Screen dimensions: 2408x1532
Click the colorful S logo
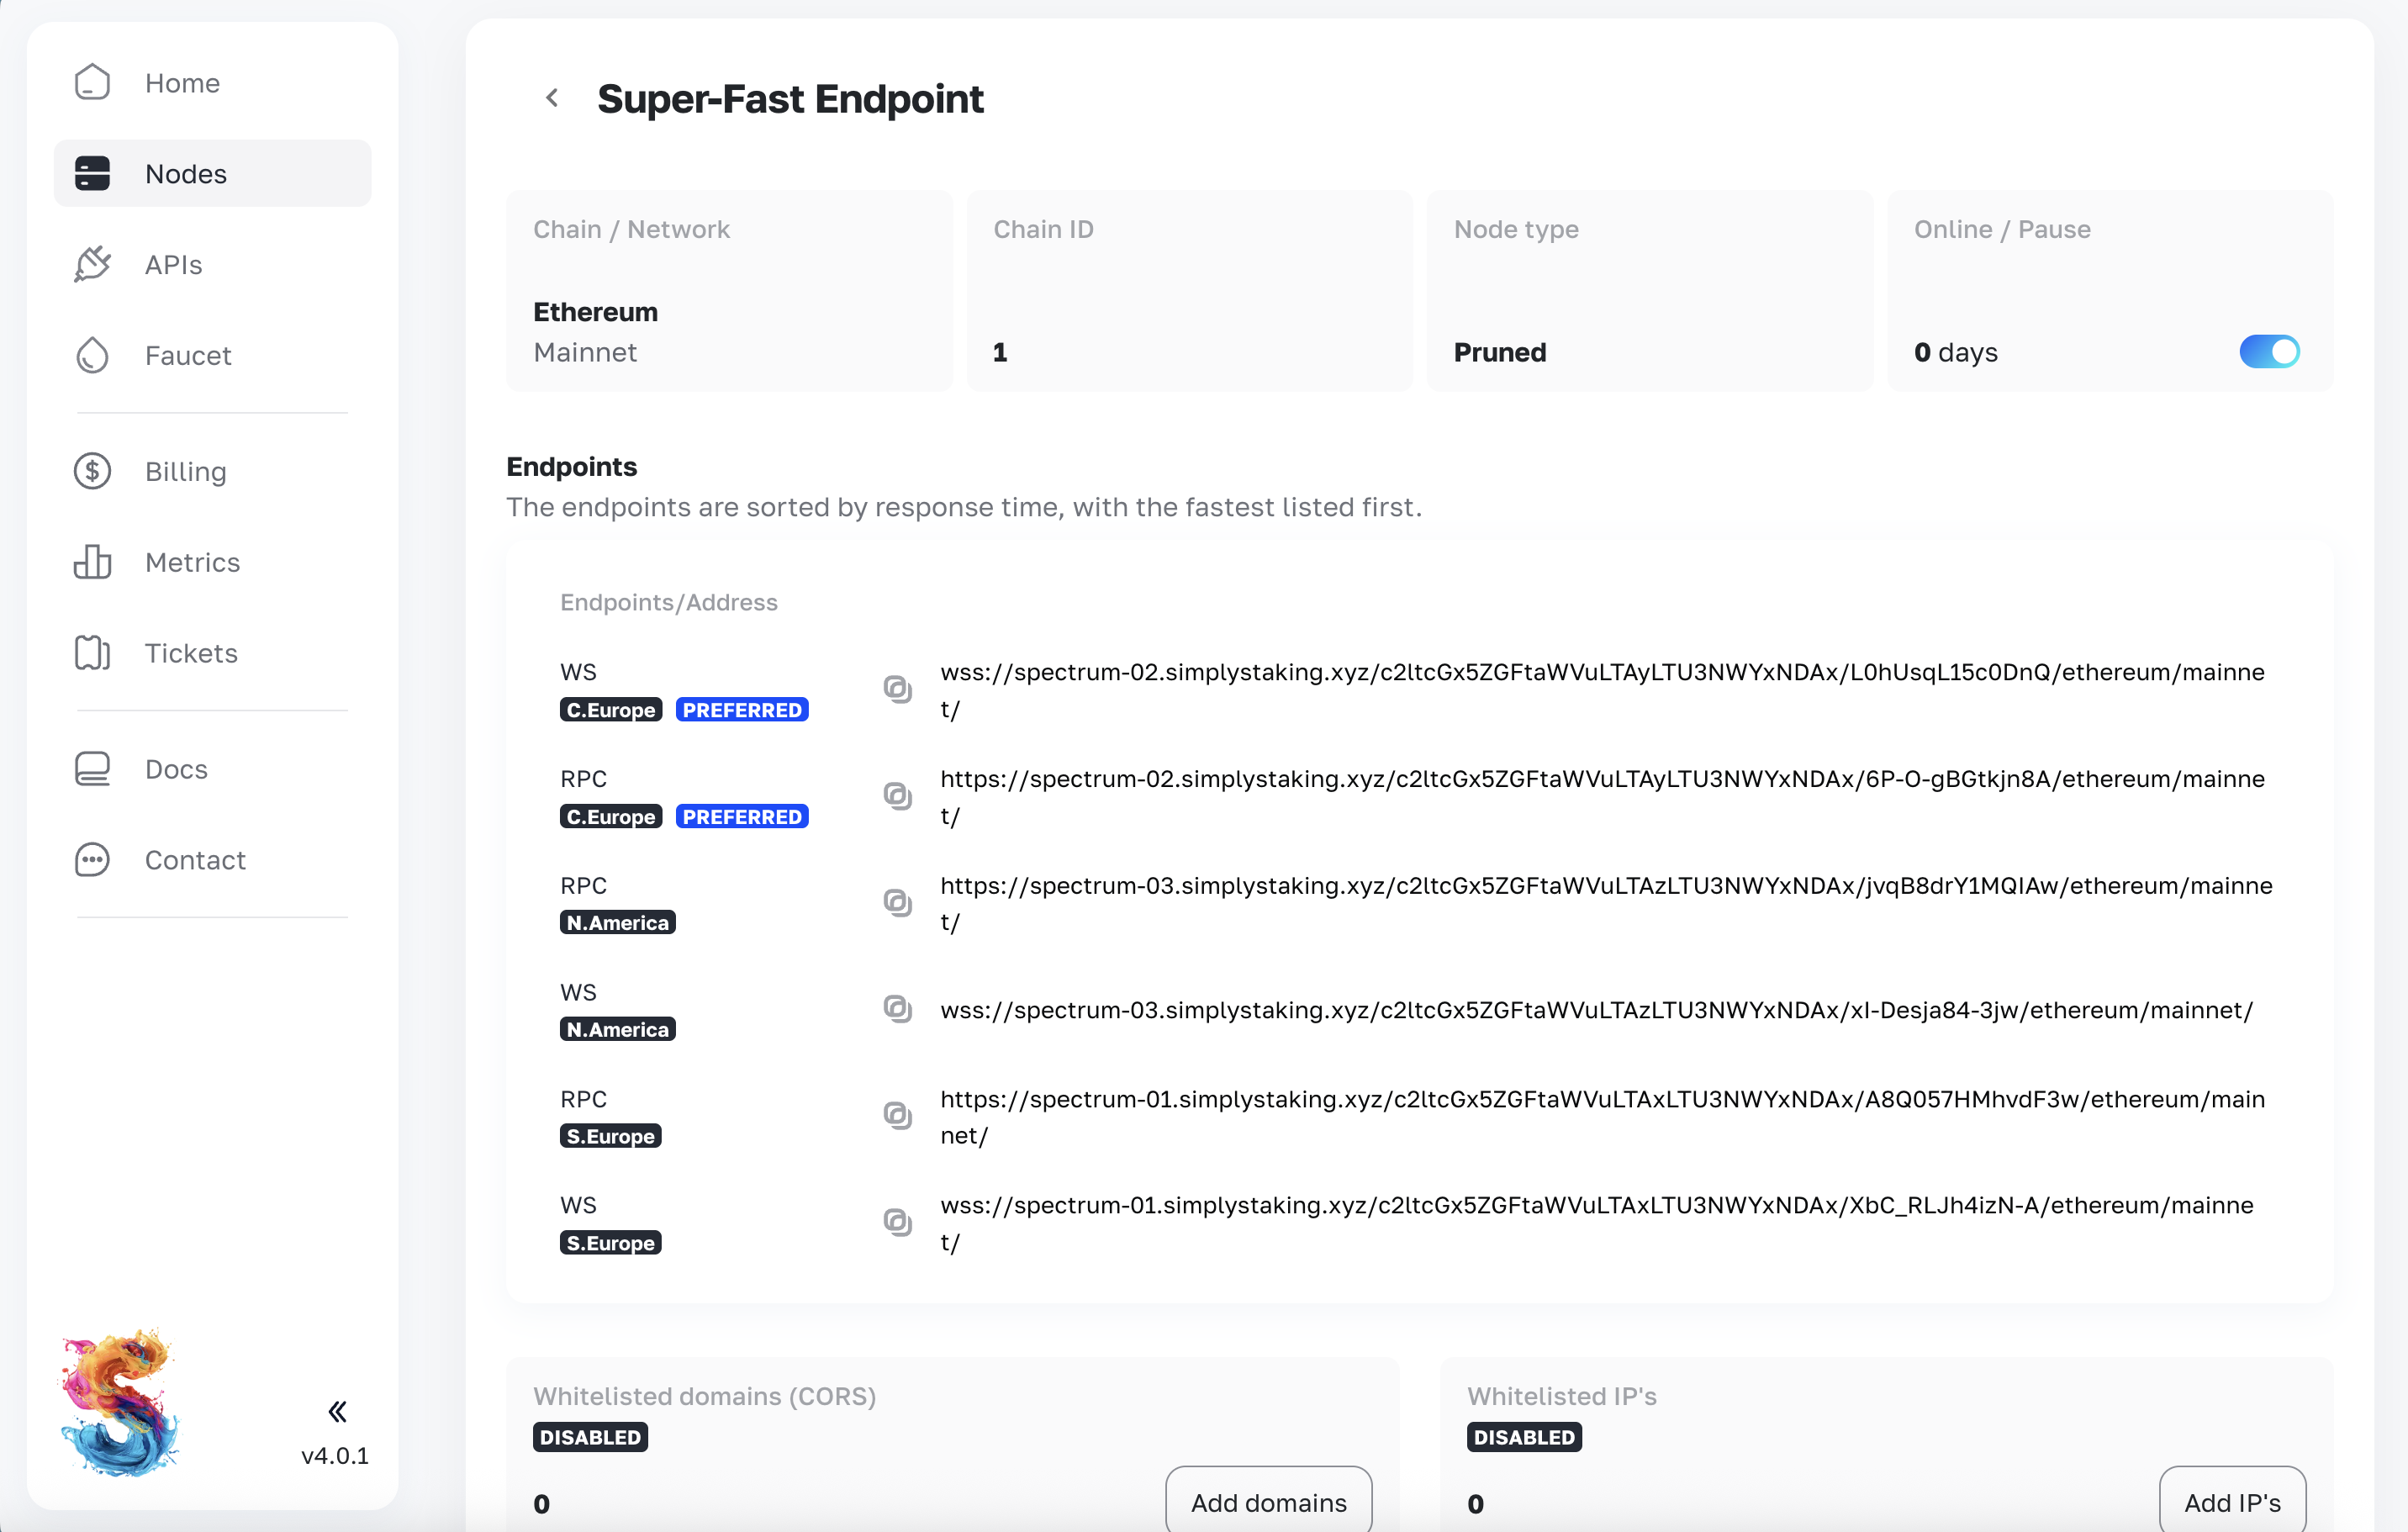click(121, 1403)
